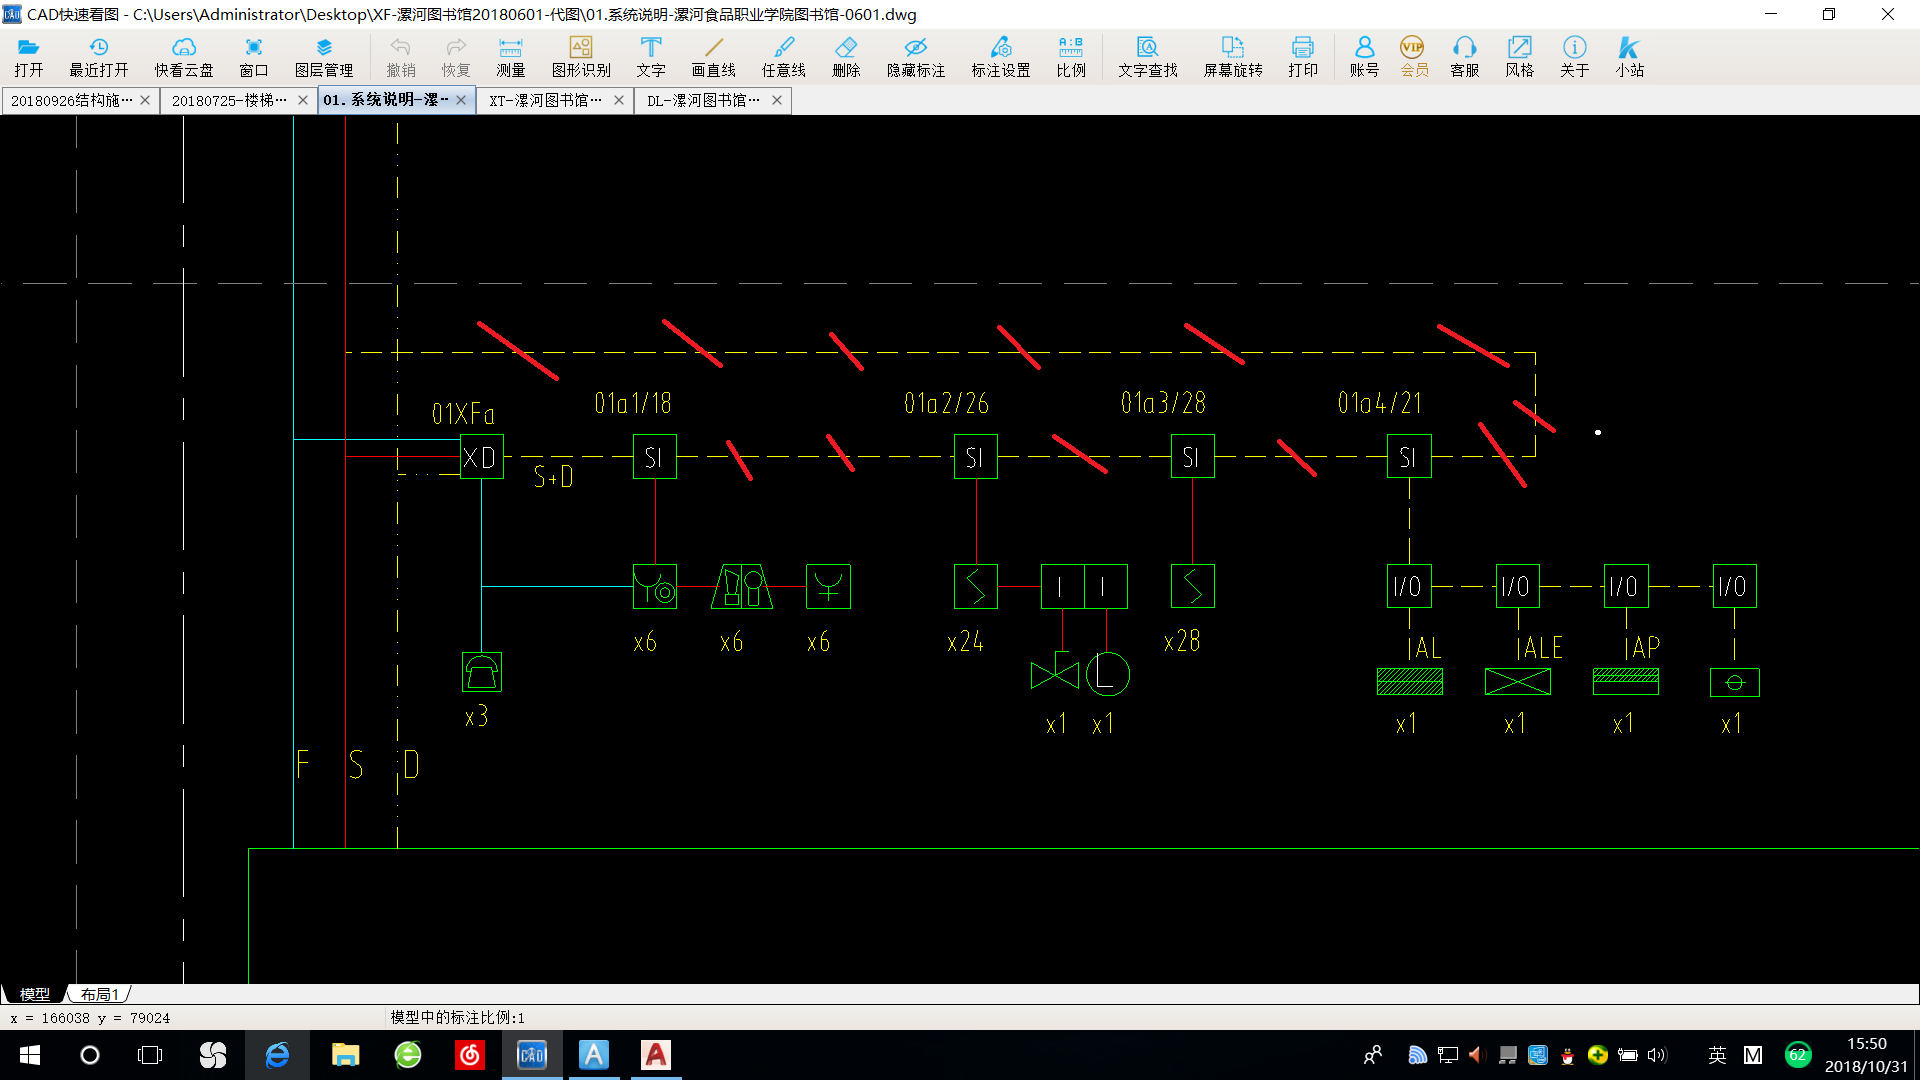Switch to the 布局1 layout tab
Image resolution: width=1920 pixels, height=1080 pixels.
pyautogui.click(x=100, y=994)
